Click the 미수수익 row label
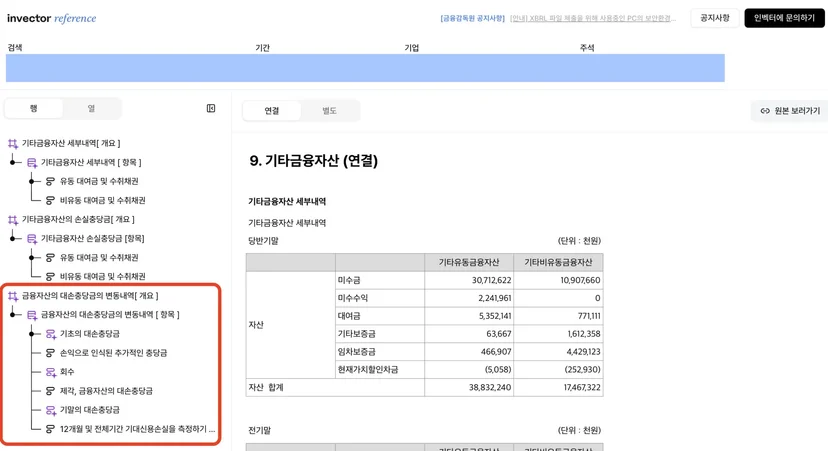The image size is (828, 451). (x=353, y=298)
